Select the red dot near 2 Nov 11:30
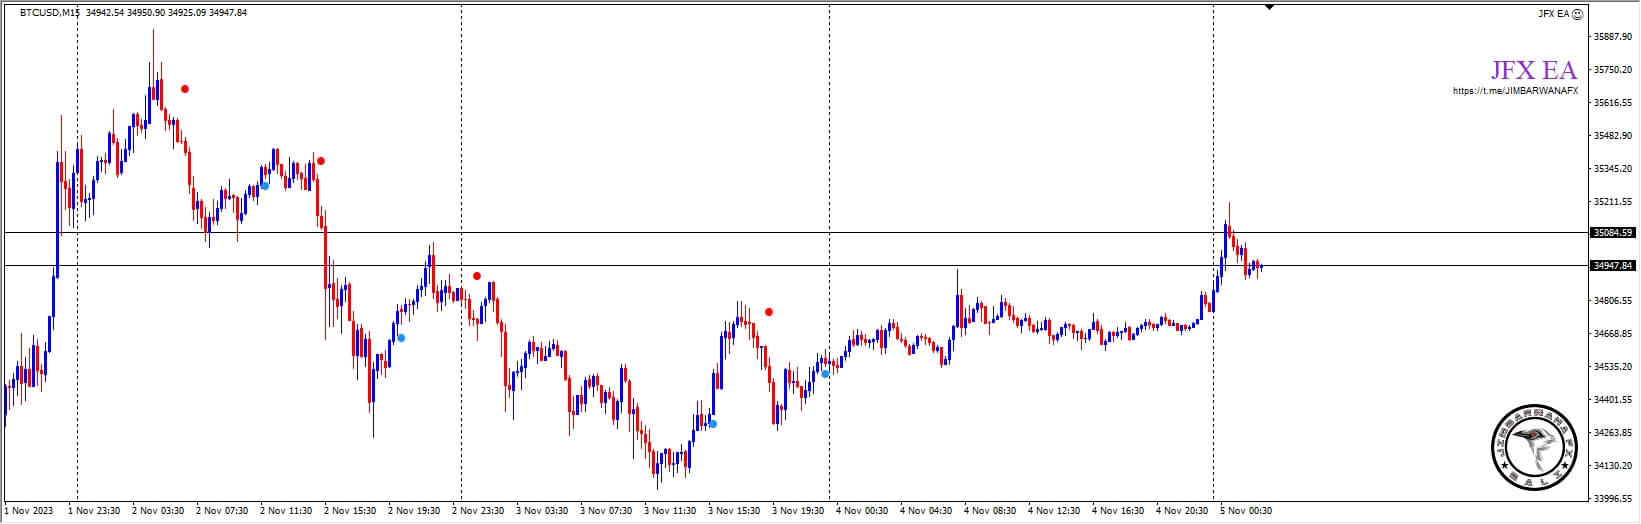This screenshot has height=524, width=1641. (x=321, y=161)
